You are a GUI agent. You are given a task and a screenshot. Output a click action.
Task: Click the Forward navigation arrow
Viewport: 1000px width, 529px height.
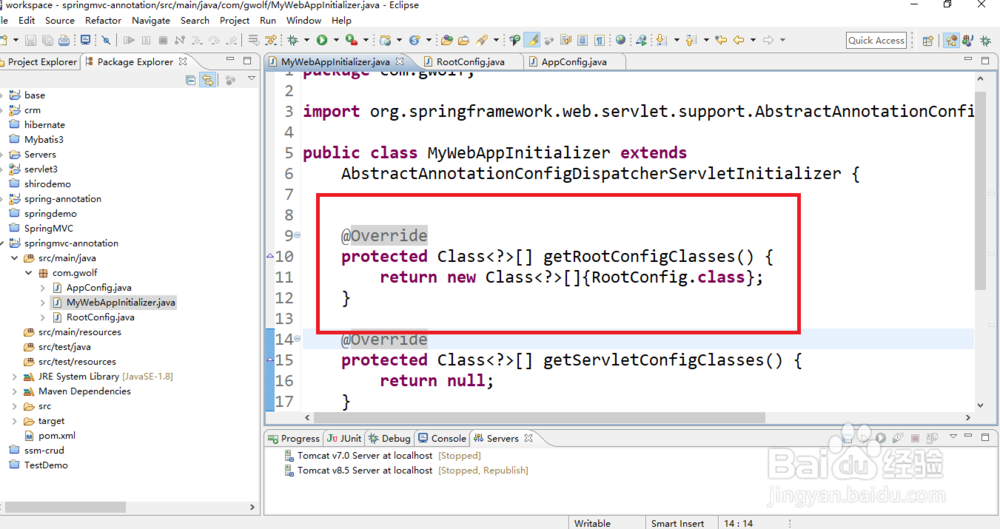[768, 40]
